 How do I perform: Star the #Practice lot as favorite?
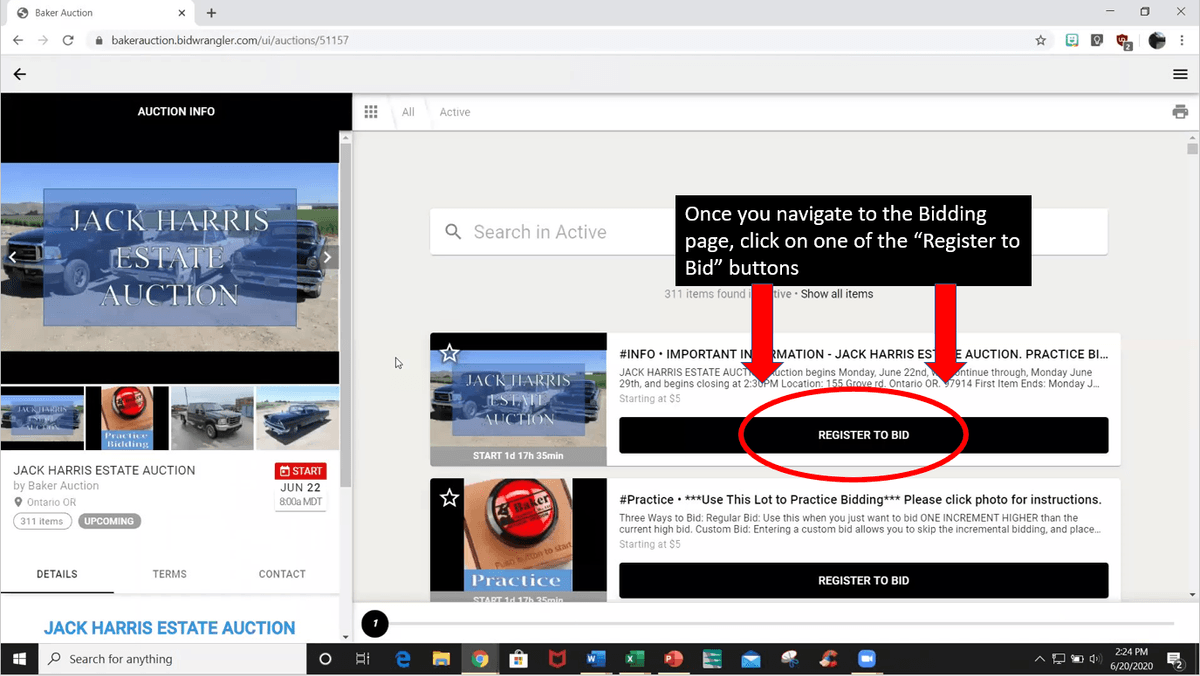pyautogui.click(x=450, y=497)
